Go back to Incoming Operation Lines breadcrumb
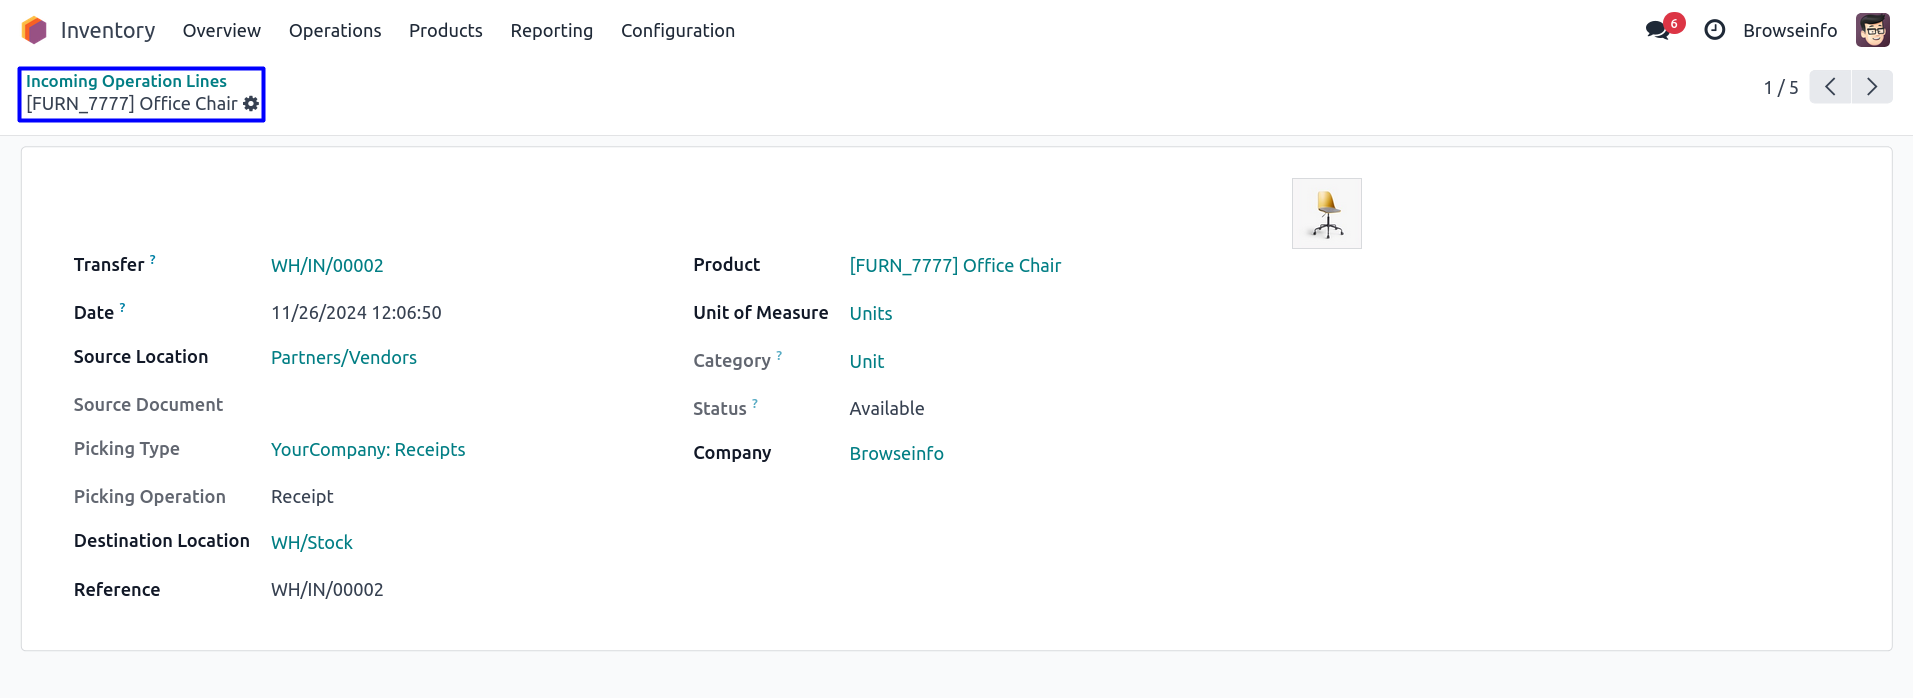Viewport: 1913px width, 698px height. click(x=126, y=81)
